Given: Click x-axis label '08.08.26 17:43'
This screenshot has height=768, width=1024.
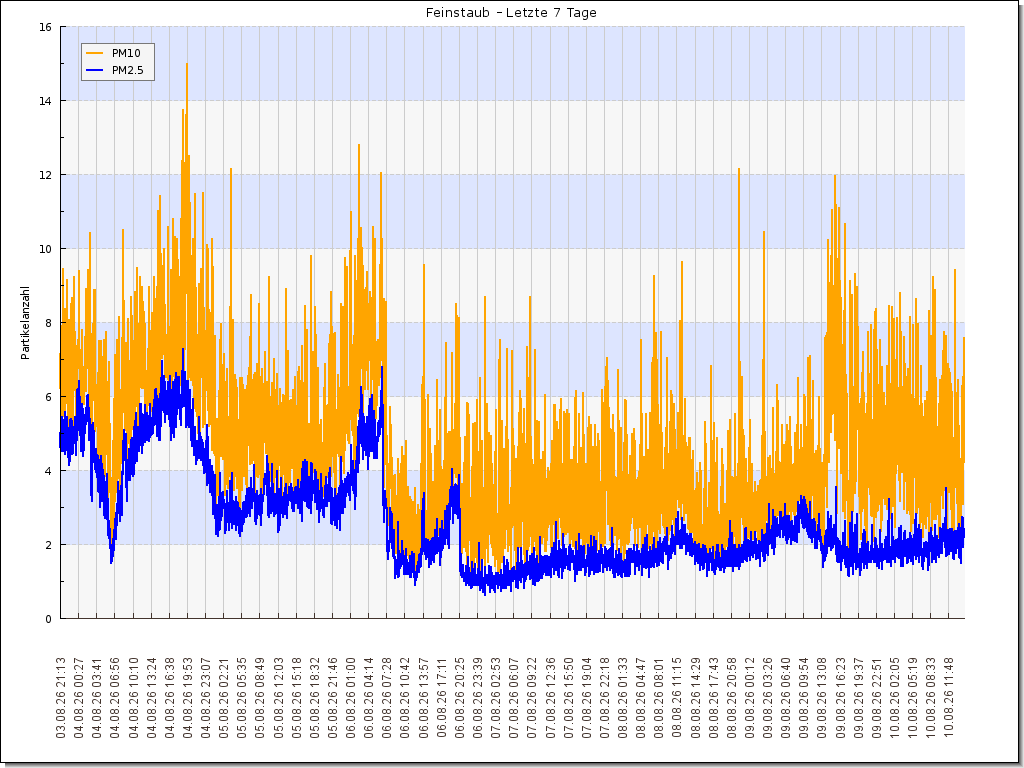Looking at the screenshot, I should point(714,697).
